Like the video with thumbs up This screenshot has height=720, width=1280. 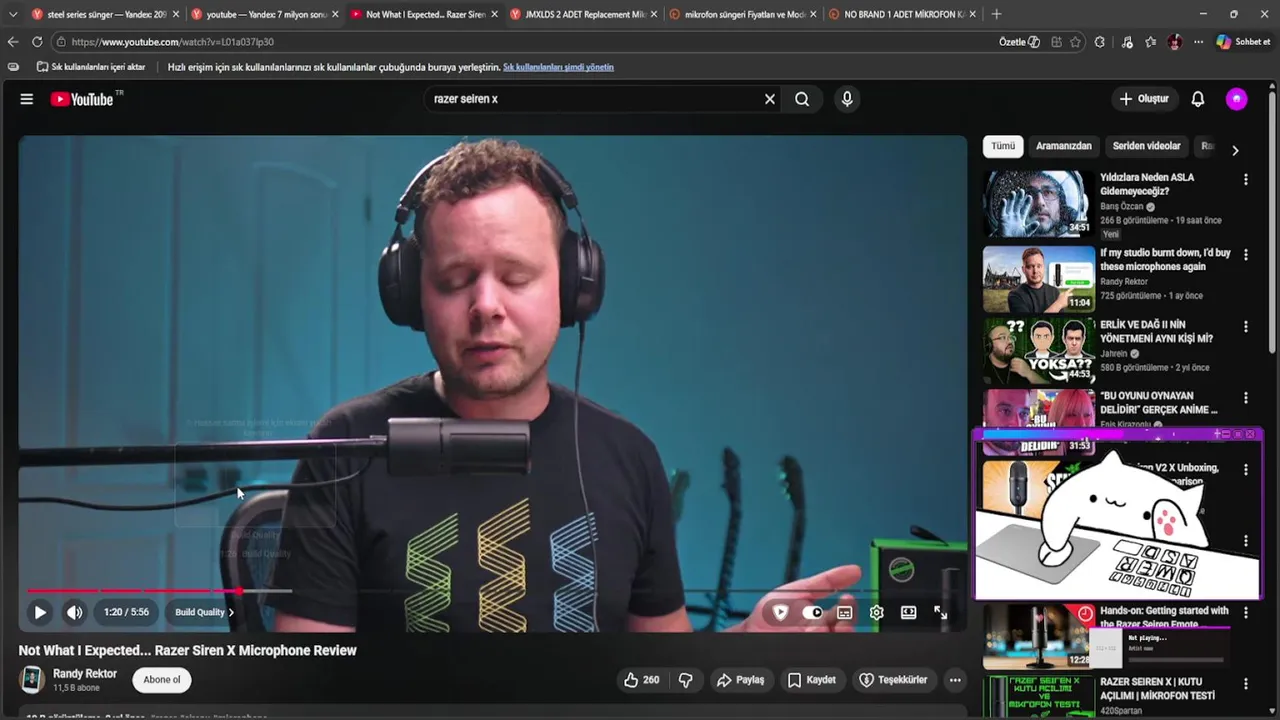pos(641,680)
